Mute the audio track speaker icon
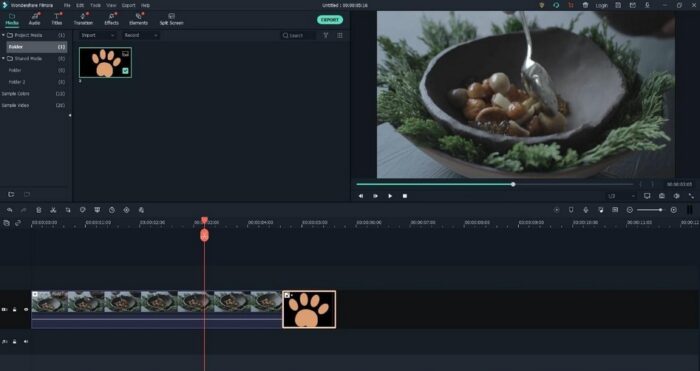Screen dimensions: 700x371 pos(26,342)
